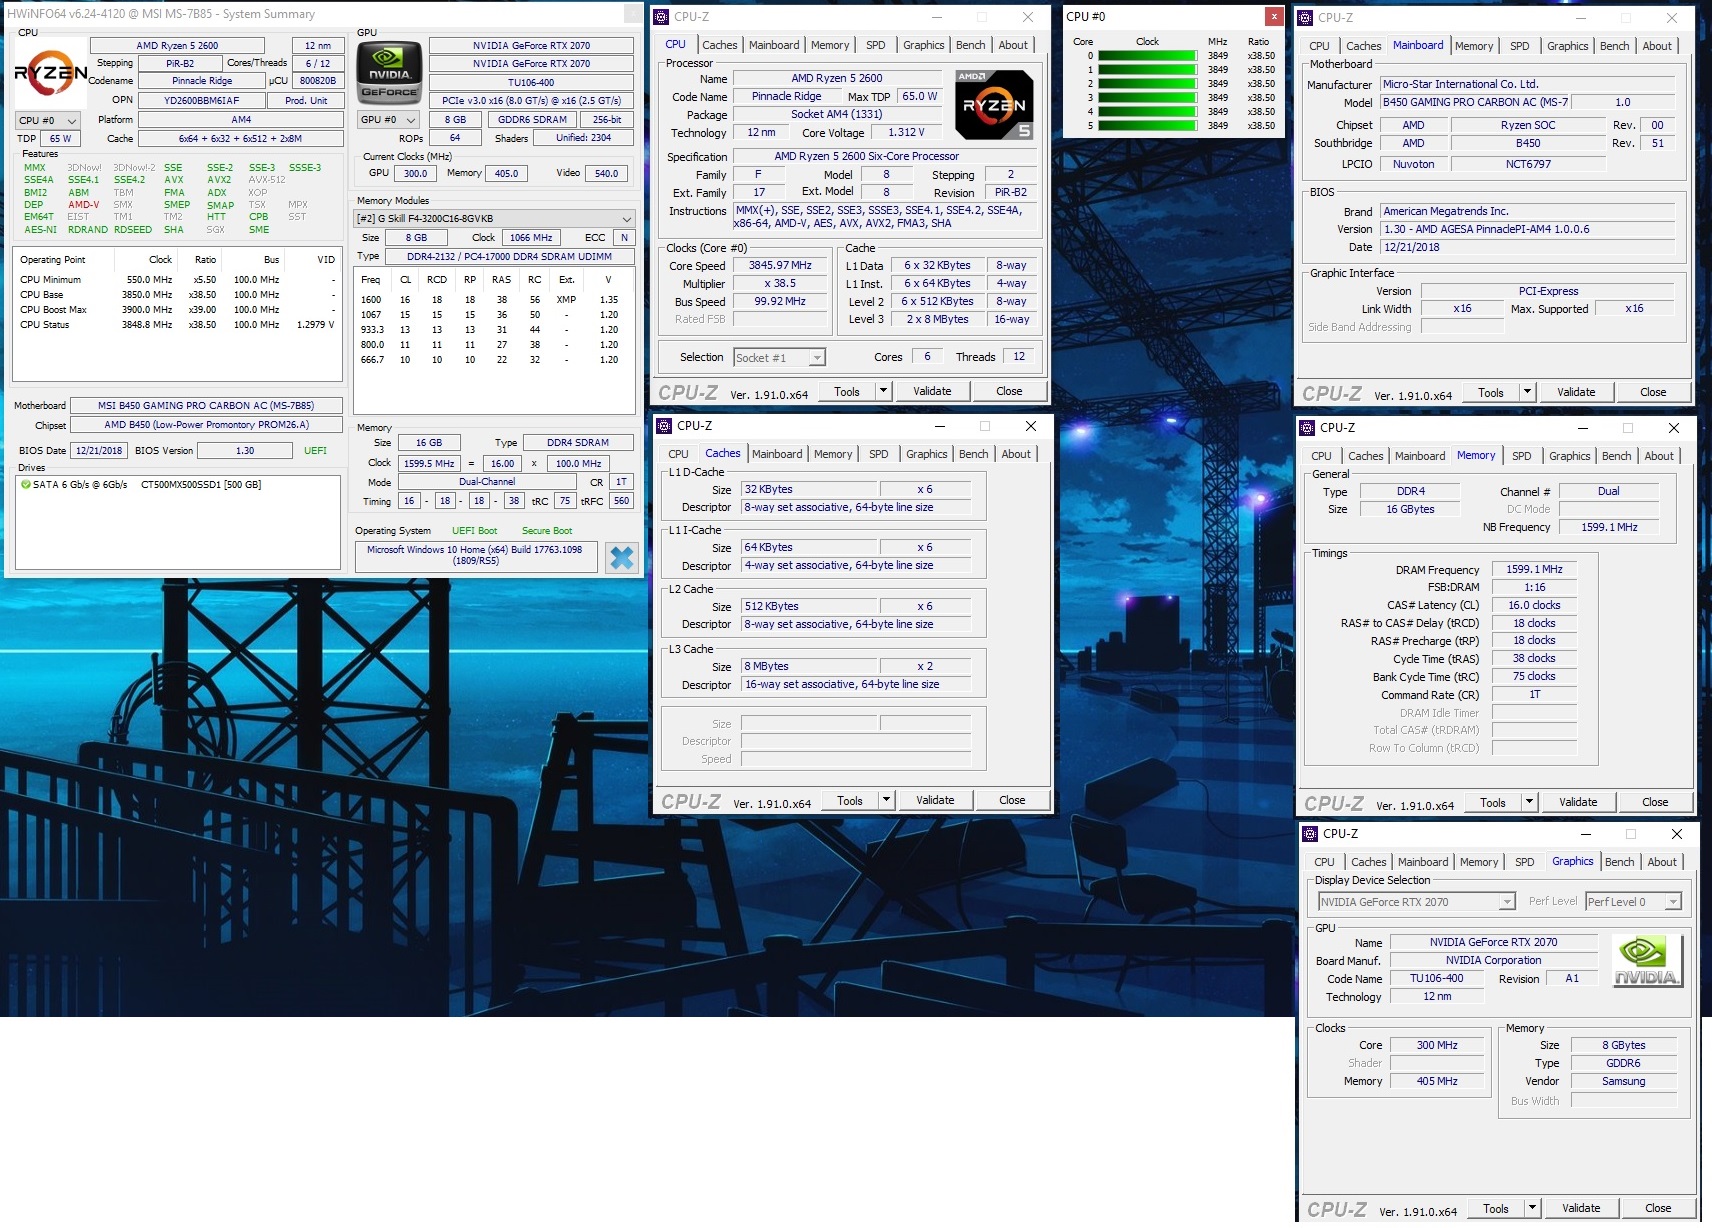
Task: Click the BIOS Version field in HWiNFO
Action: [x=245, y=451]
